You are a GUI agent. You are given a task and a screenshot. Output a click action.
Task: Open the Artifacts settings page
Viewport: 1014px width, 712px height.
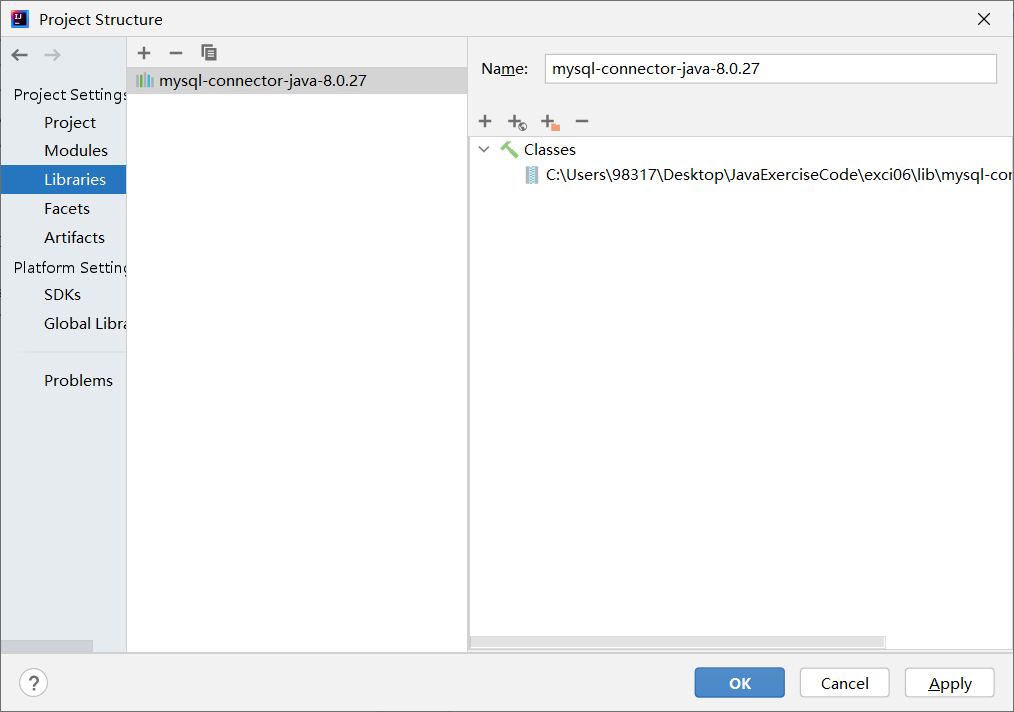74,237
